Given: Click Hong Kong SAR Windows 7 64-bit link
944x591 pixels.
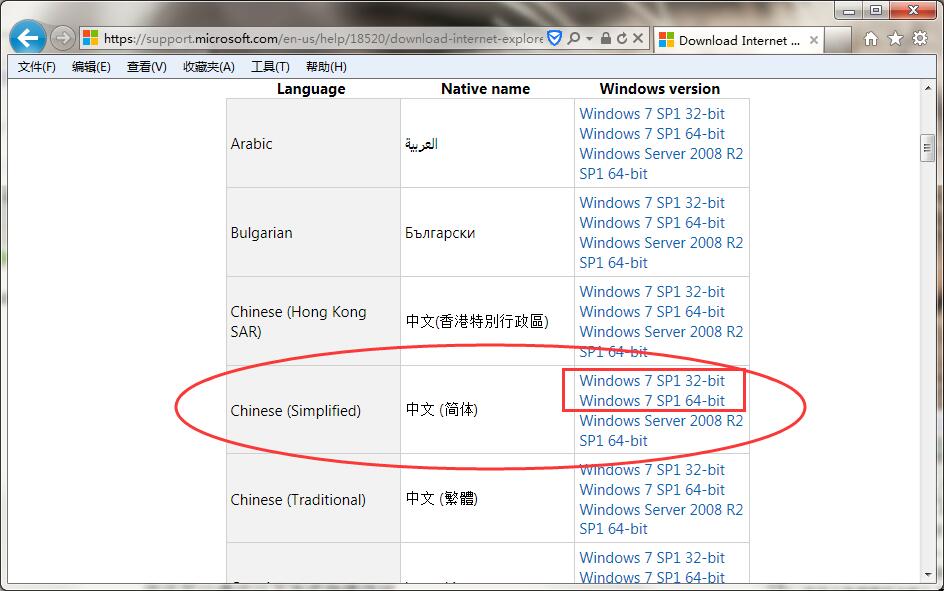Looking at the screenshot, I should click(652, 312).
